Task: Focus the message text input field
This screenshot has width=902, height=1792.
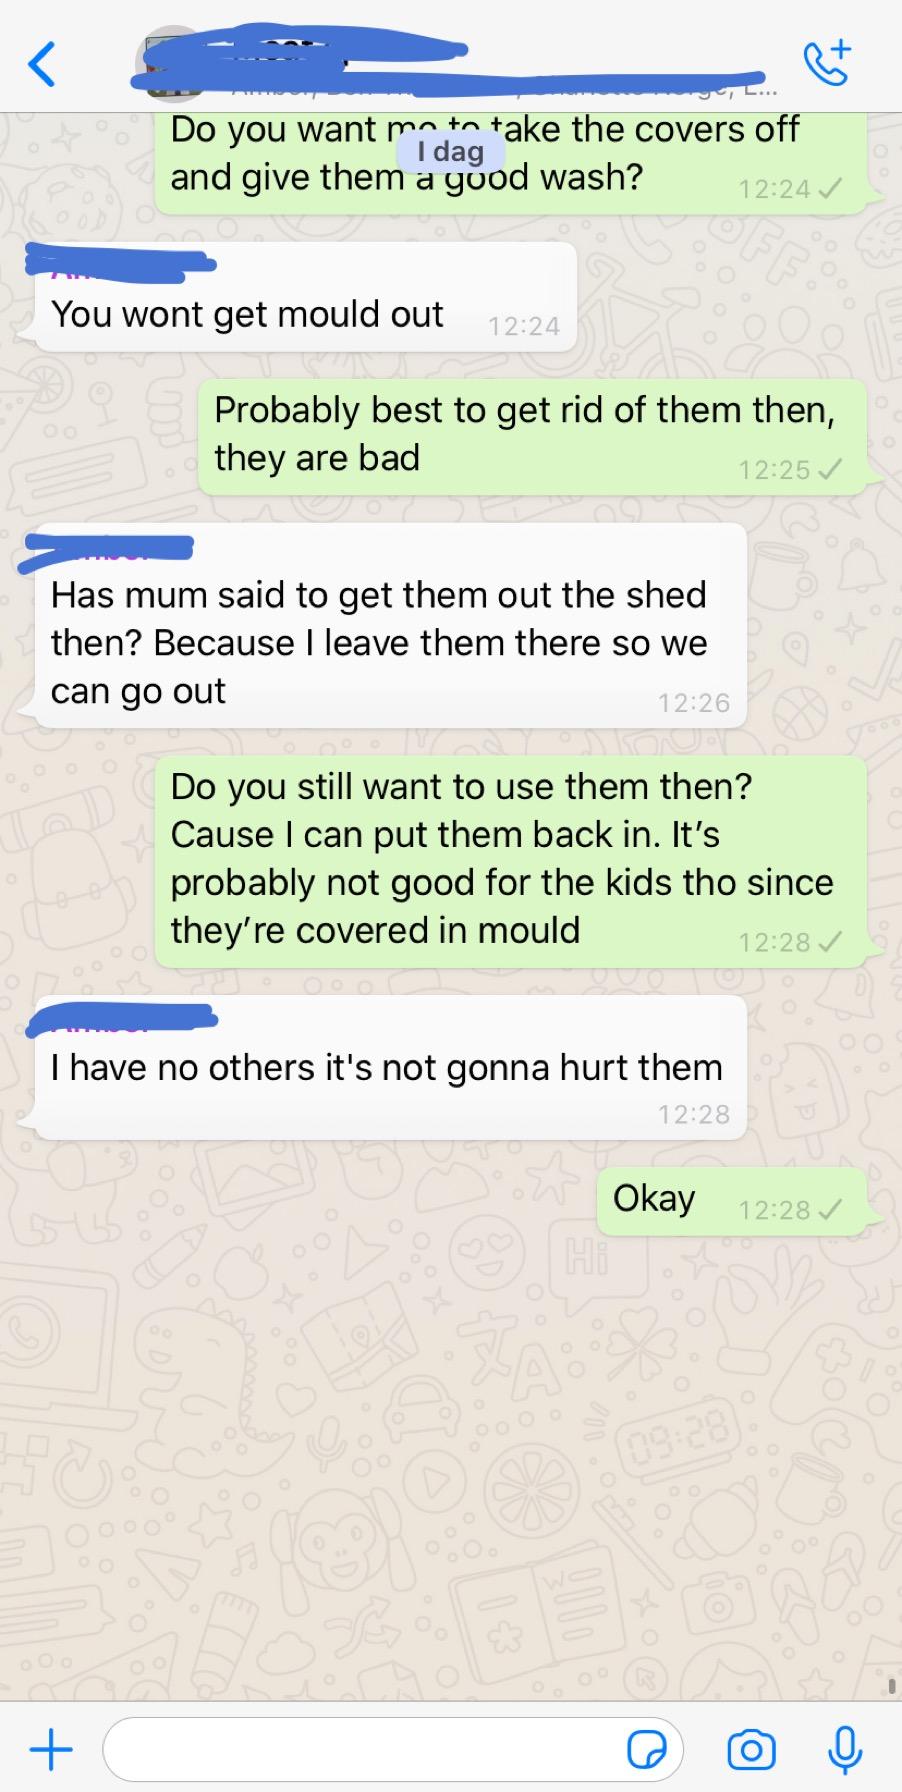Action: point(393,1749)
